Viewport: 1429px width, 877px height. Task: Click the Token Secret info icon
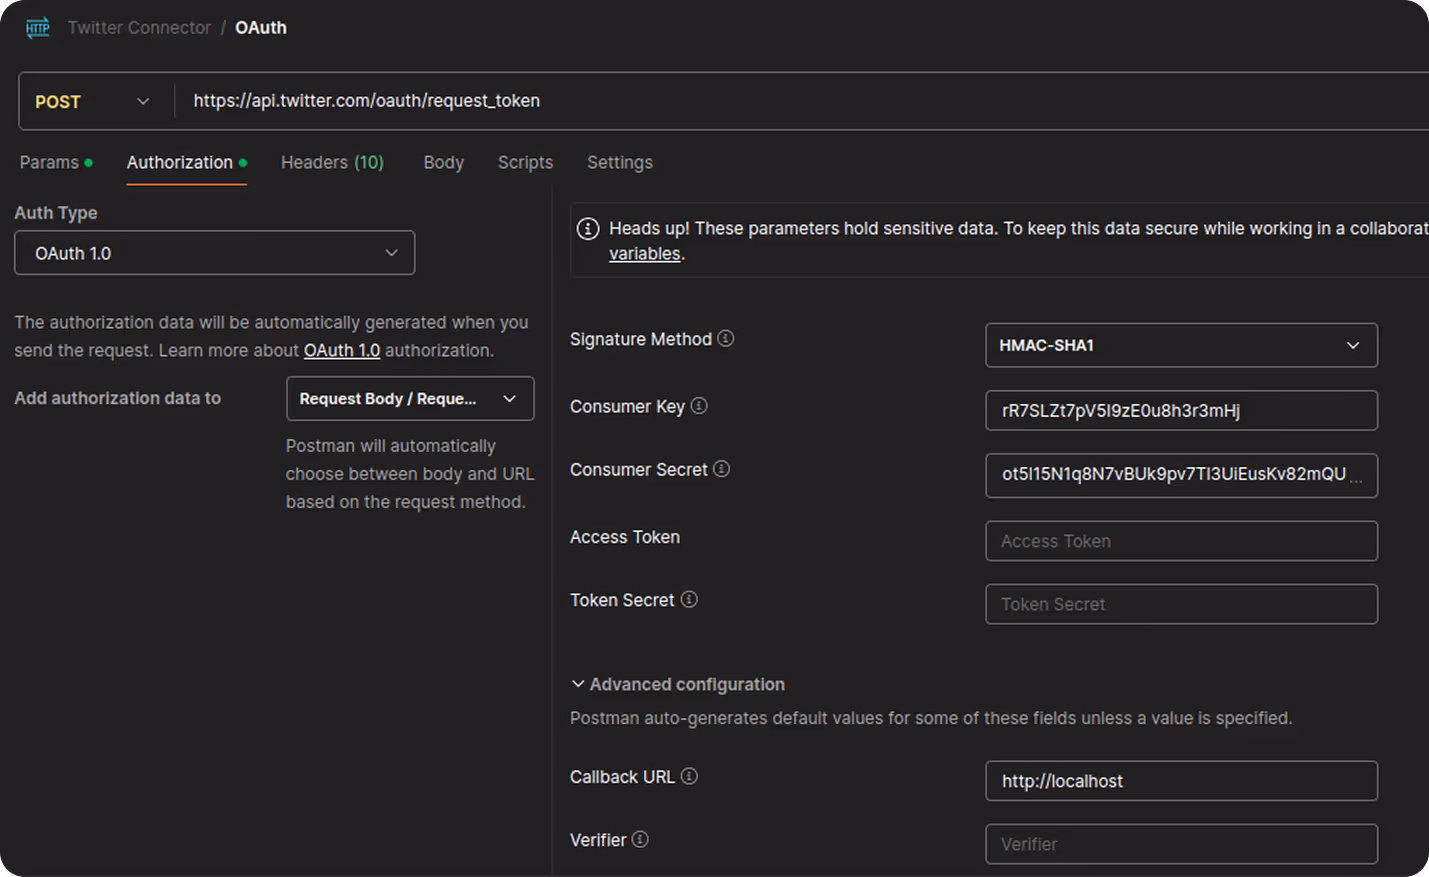tap(689, 599)
